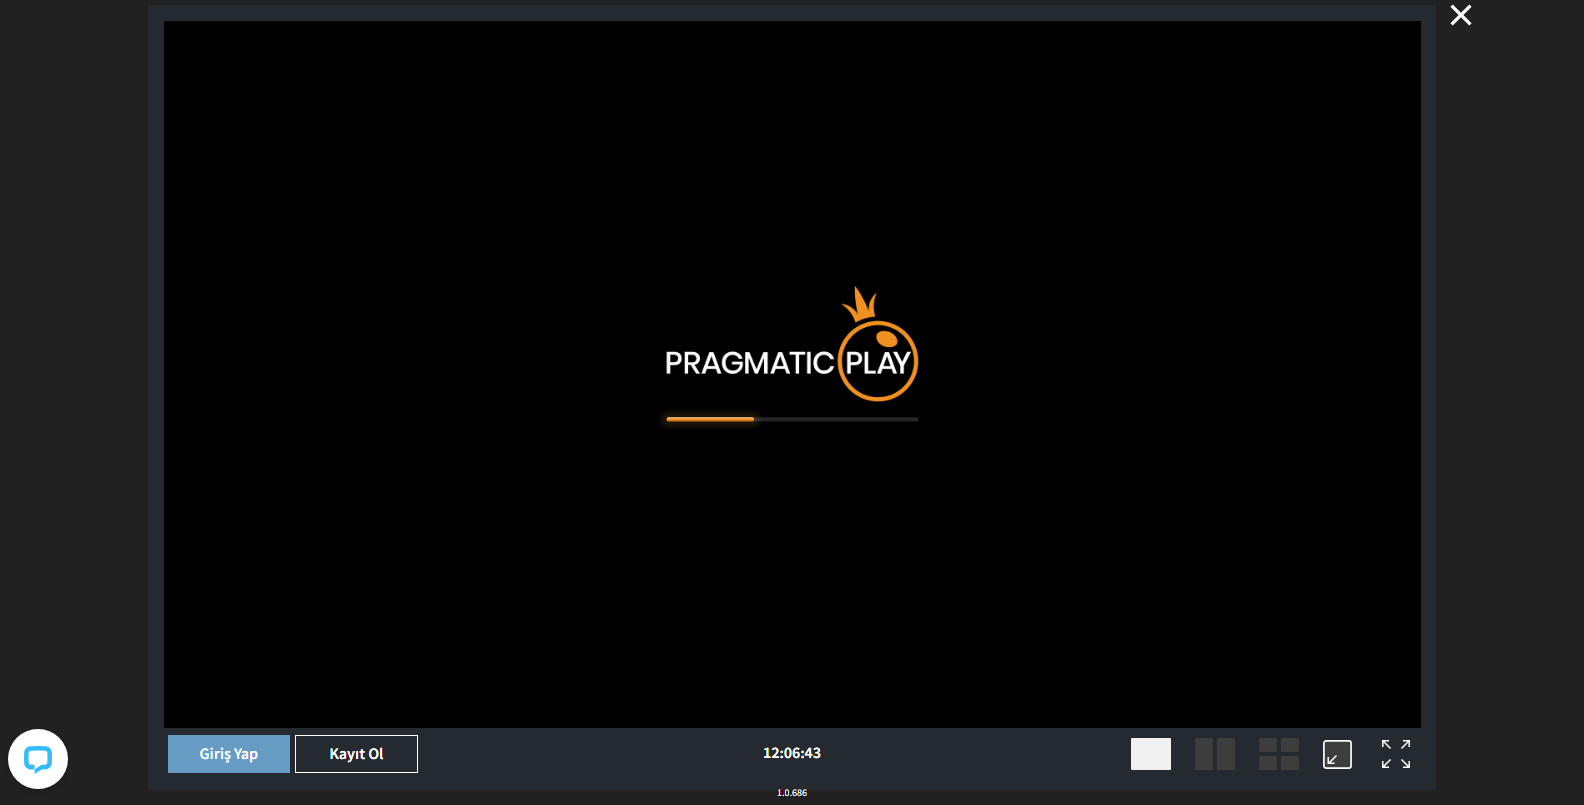Open the live chat support bubble
This screenshot has width=1584, height=805.
point(38,759)
